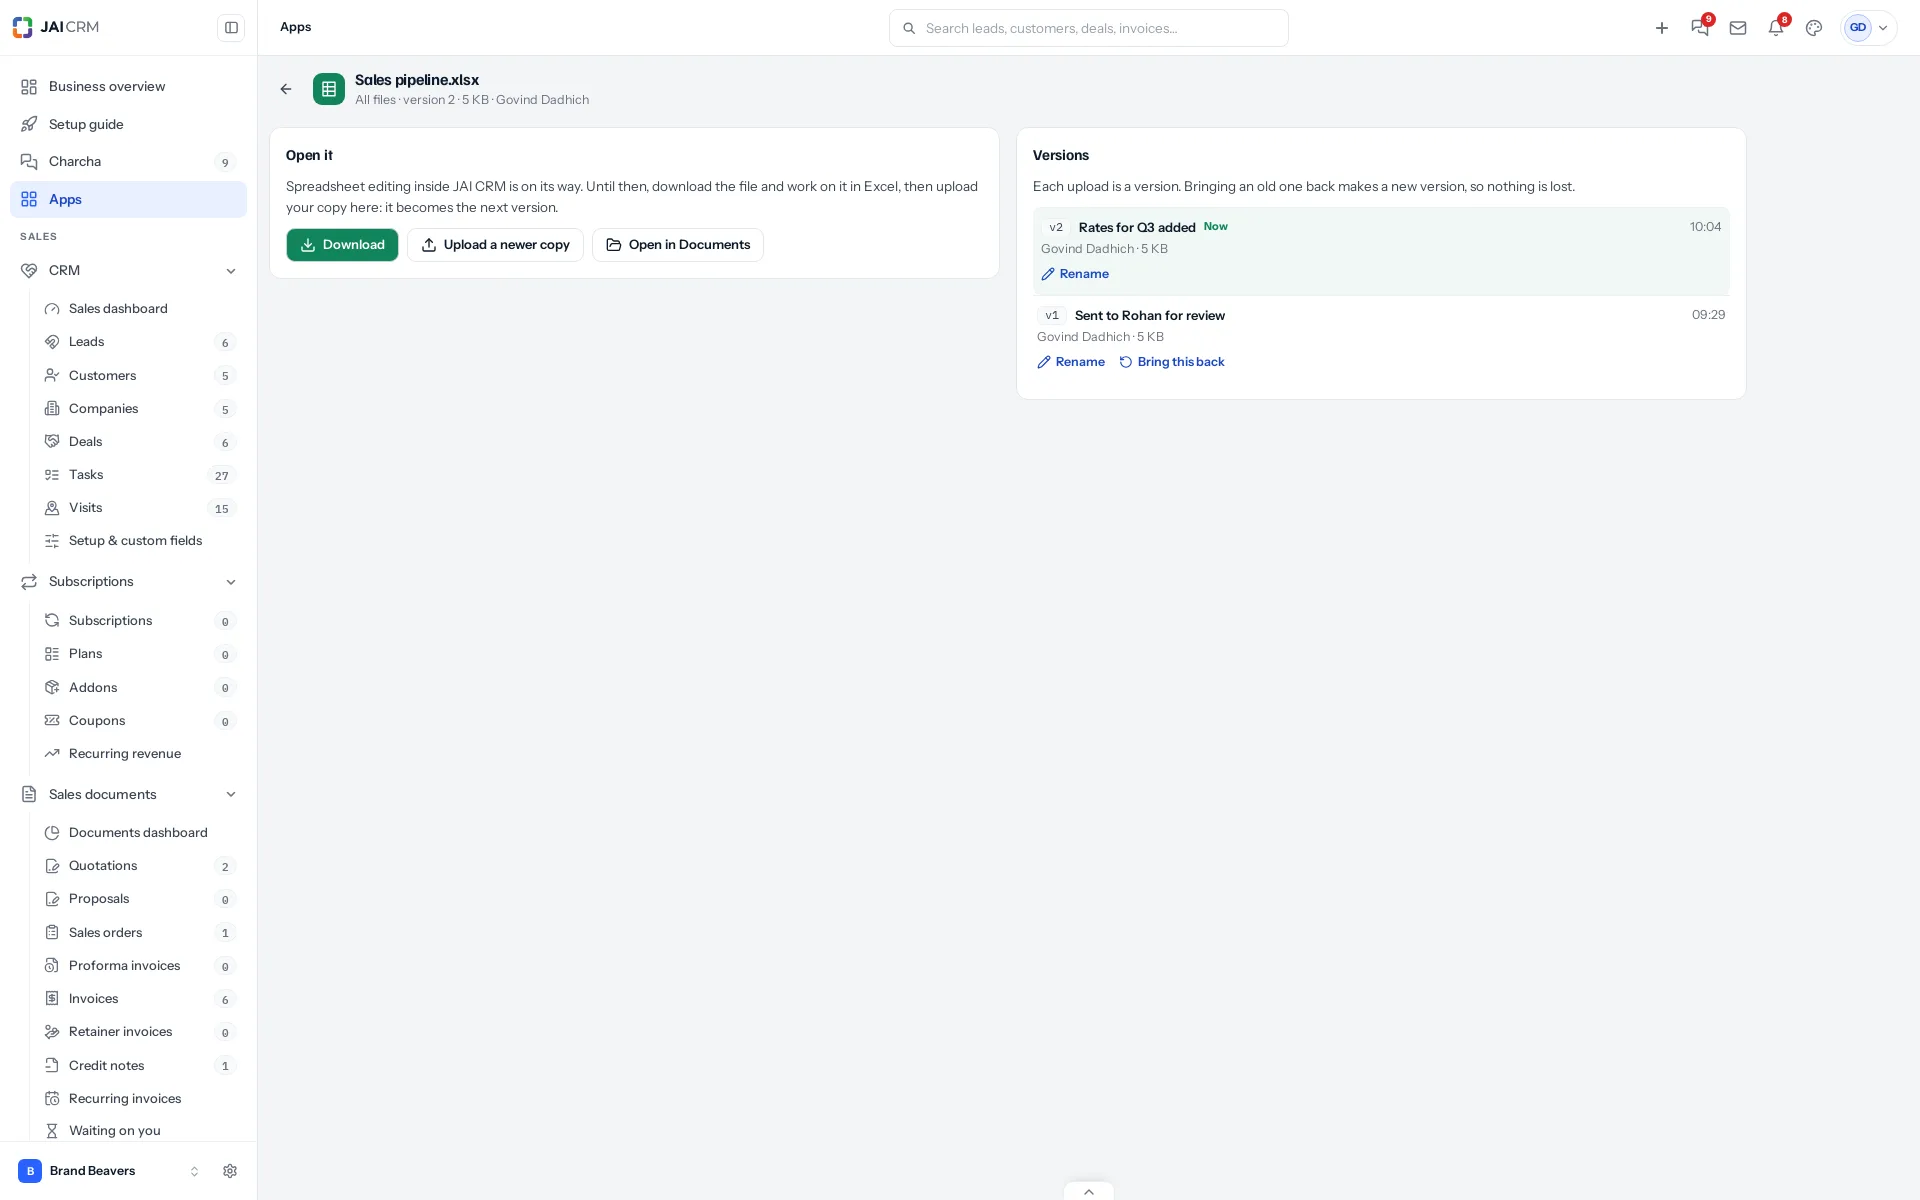Open the Brand Beavers workspace switcher
Viewport: 1920px width, 1200px height.
point(109,1171)
